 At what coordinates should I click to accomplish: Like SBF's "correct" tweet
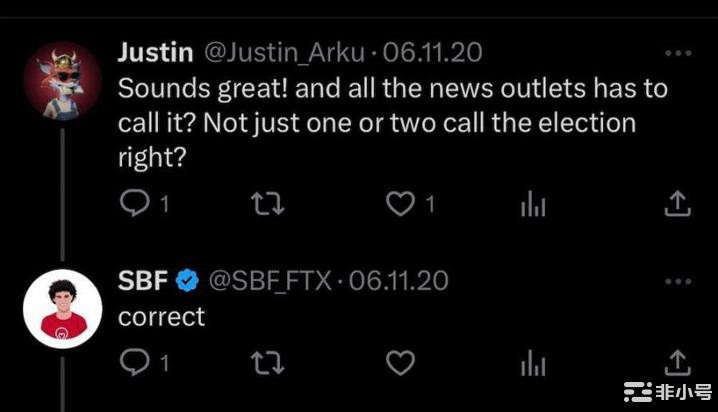click(x=400, y=364)
